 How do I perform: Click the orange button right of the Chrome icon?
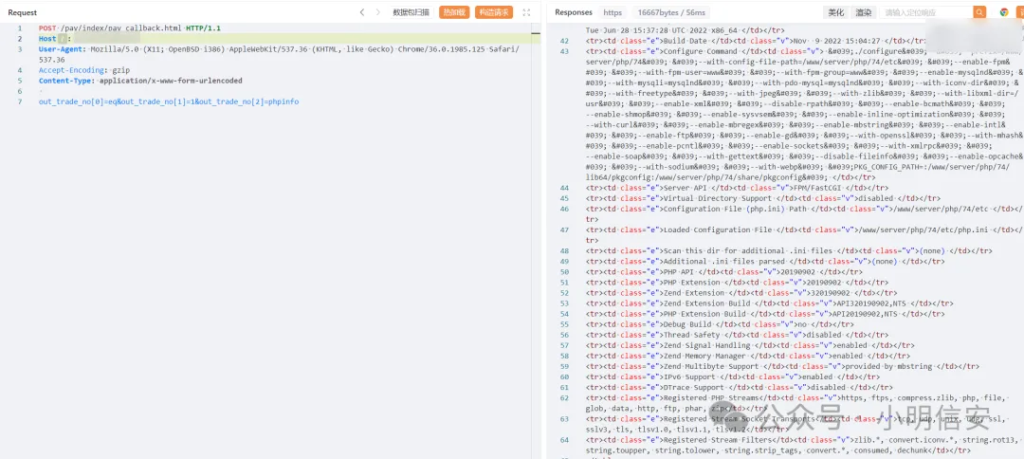click(1019, 12)
